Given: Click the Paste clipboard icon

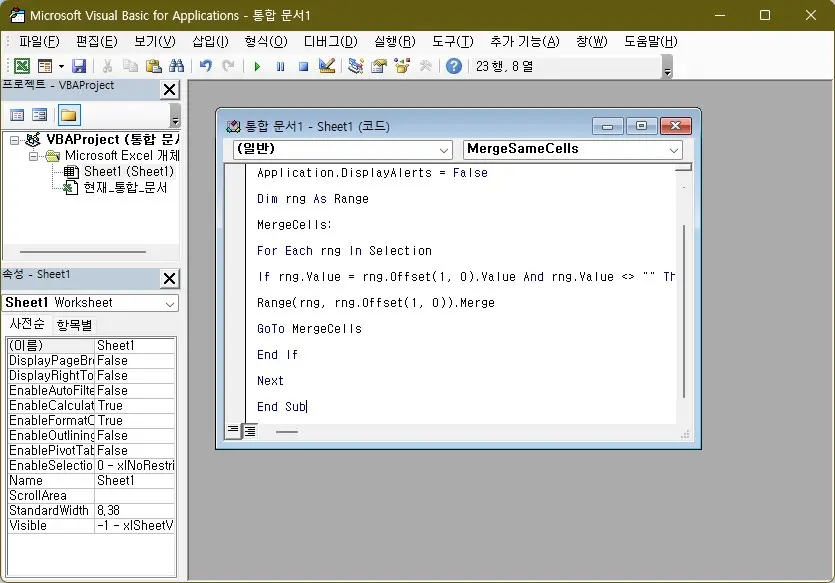Looking at the screenshot, I should coord(153,66).
